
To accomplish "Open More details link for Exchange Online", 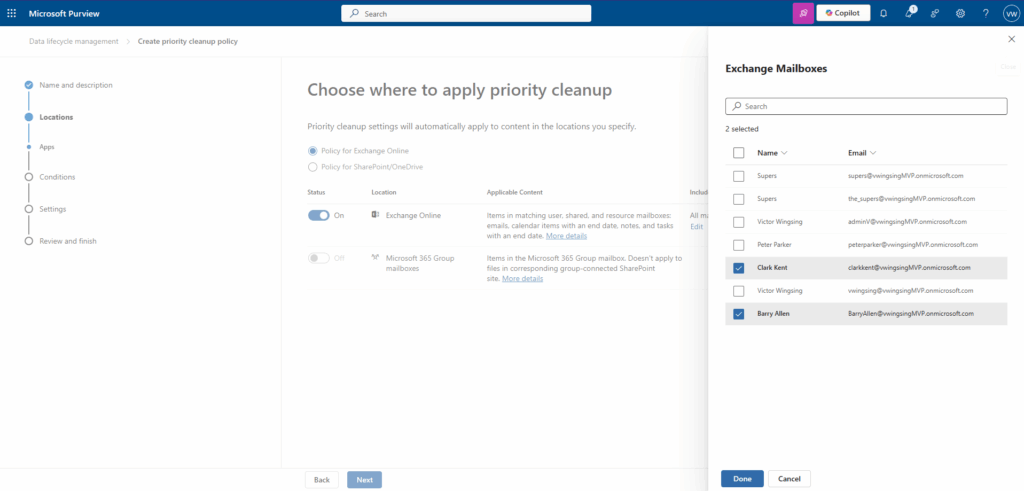I will [566, 236].
